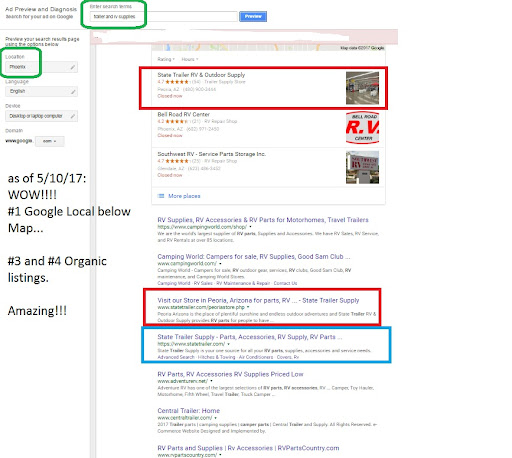The height and width of the screenshot is (458, 512).
Task: Open Central Trailer: Home result
Action: (x=188, y=411)
